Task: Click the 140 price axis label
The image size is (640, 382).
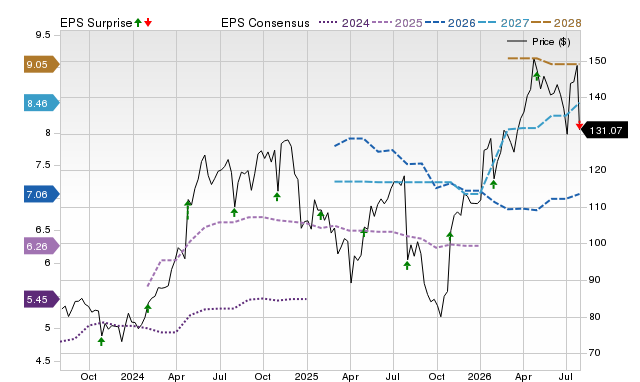Action: click(597, 97)
